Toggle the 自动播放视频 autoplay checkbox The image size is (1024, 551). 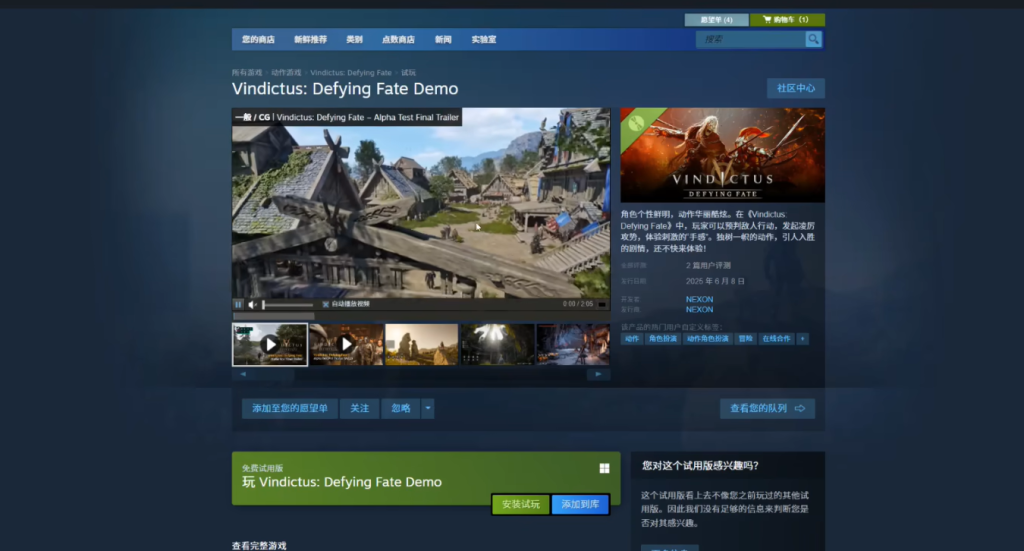click(325, 304)
